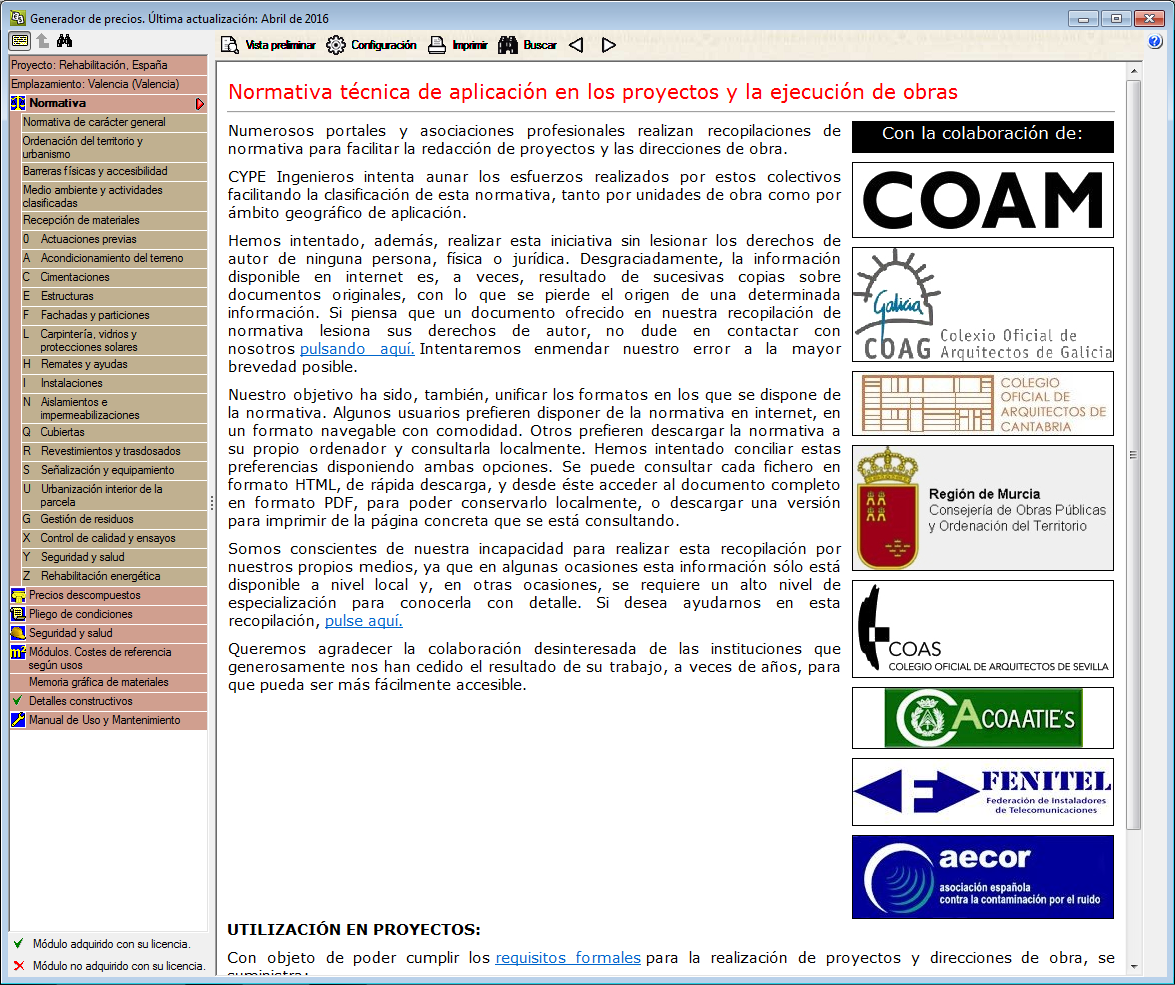Click the vertical scrollbar thumb

[1134, 454]
